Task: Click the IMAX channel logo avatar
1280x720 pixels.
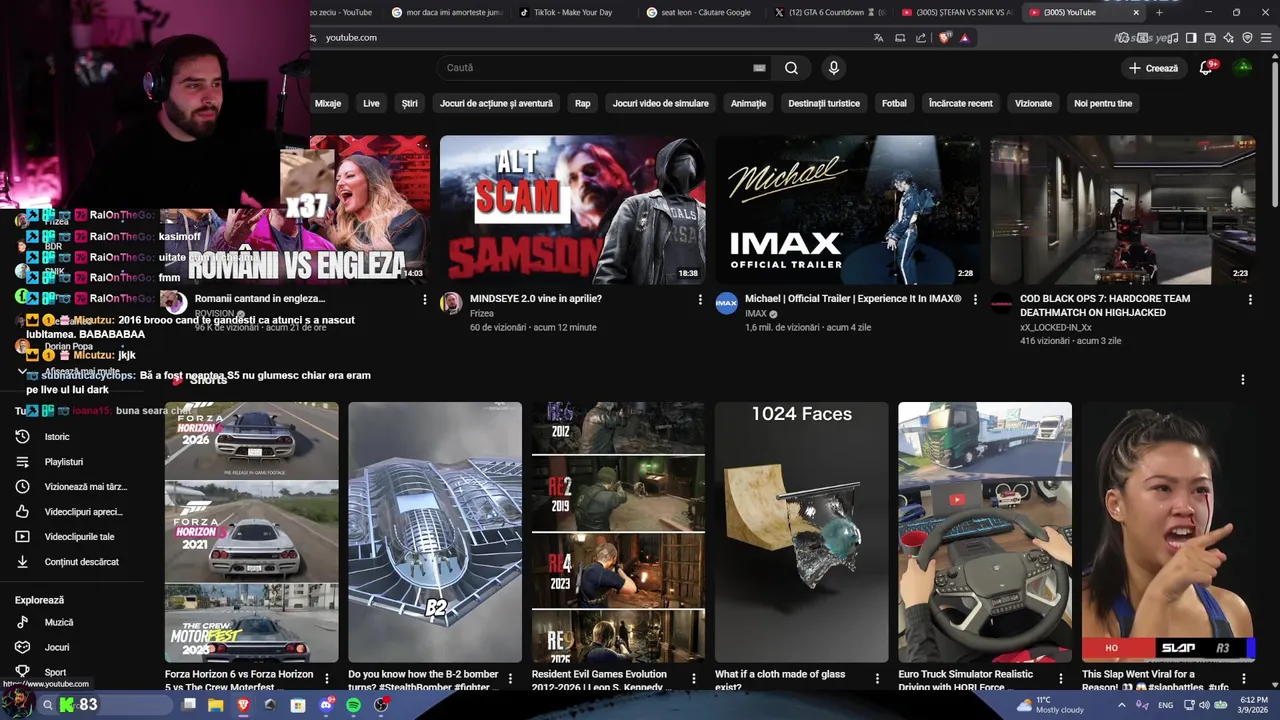Action: click(x=727, y=303)
